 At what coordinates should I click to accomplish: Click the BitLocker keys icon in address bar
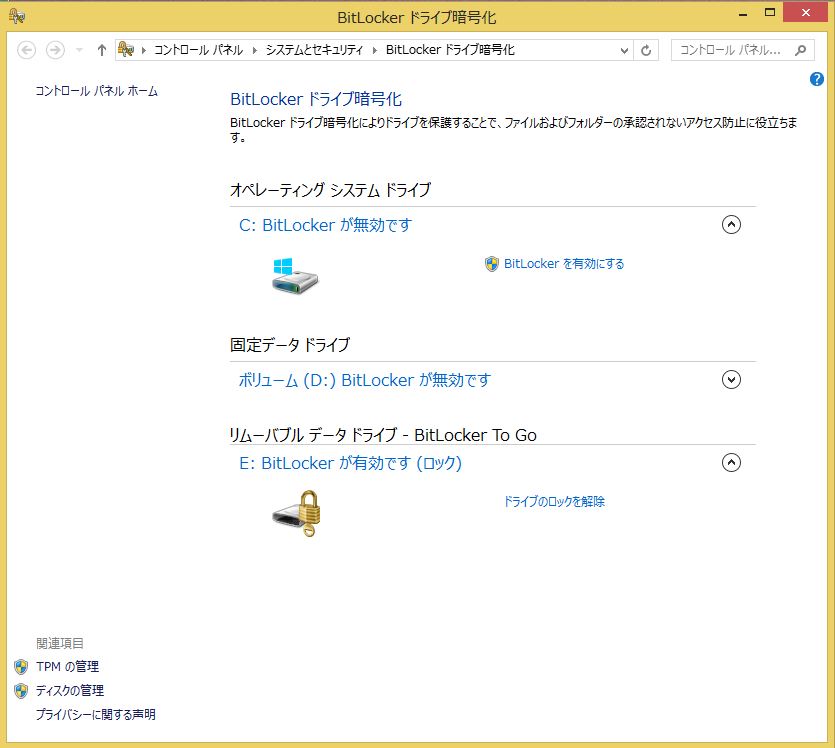point(126,50)
